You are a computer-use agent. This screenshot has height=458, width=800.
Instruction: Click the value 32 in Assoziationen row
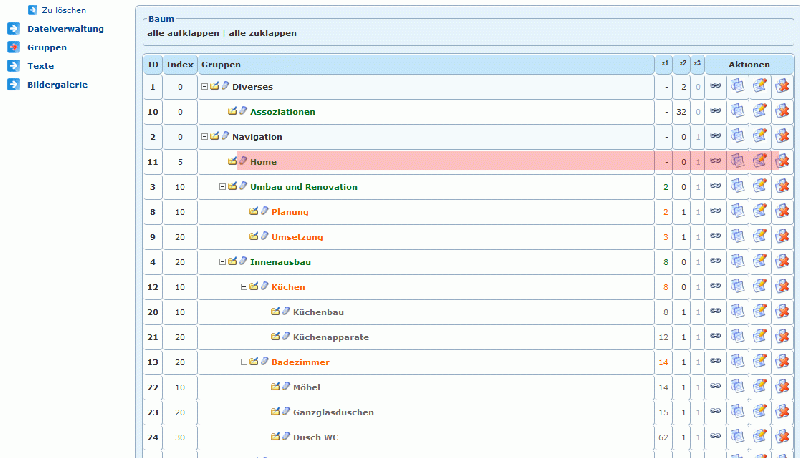pos(682,112)
